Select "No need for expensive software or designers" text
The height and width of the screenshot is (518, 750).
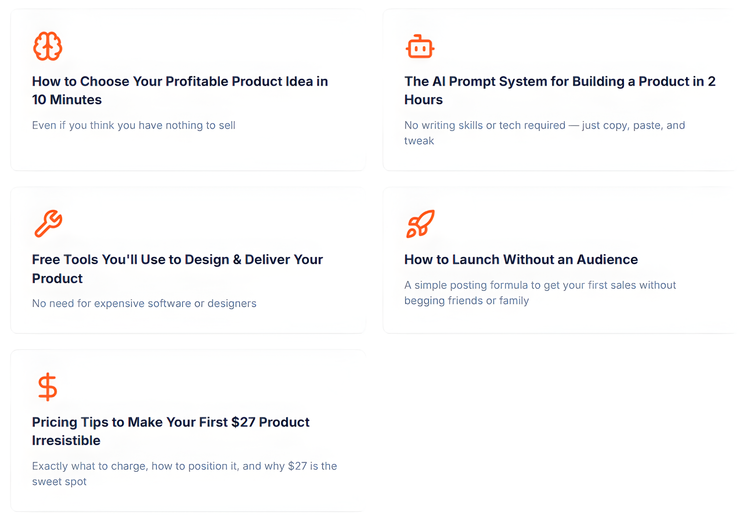click(144, 303)
